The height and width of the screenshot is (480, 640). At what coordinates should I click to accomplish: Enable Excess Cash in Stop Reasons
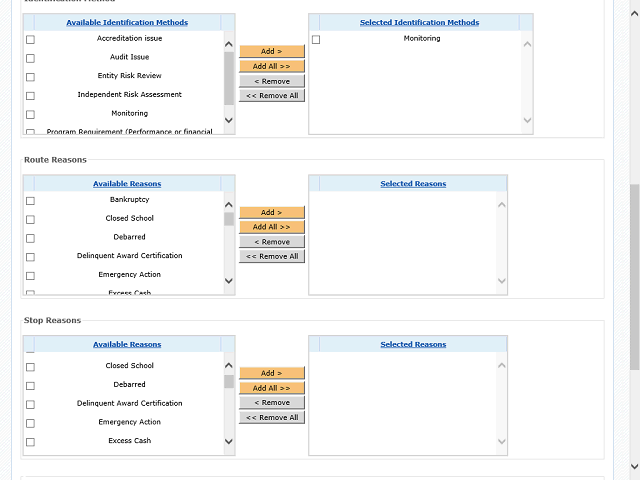point(30,442)
